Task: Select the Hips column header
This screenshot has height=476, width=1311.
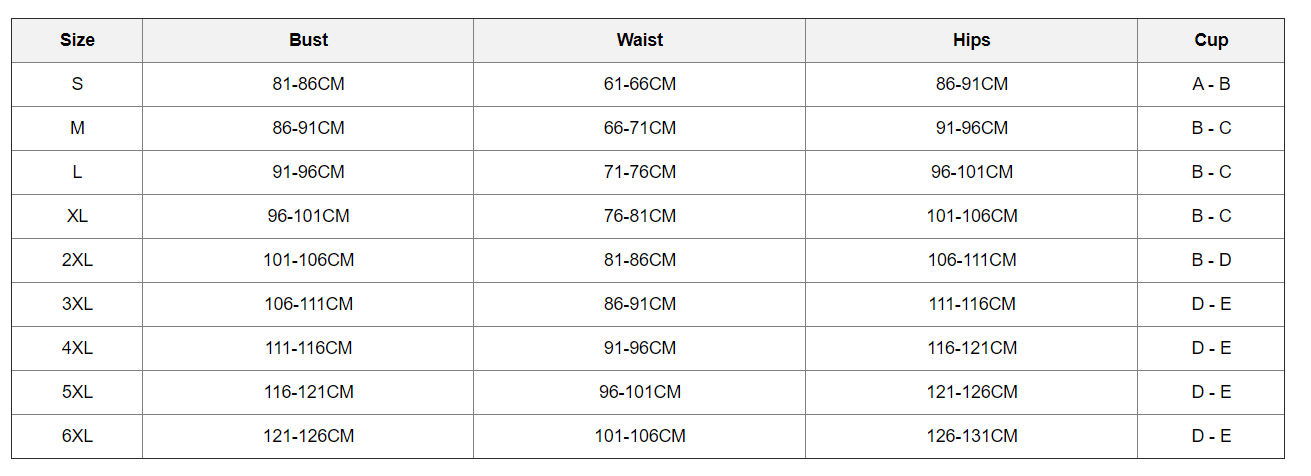Action: coord(971,40)
